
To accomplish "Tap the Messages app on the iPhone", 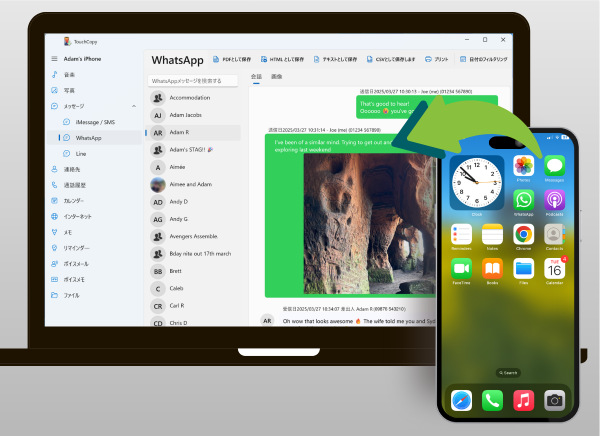I will 554,166.
